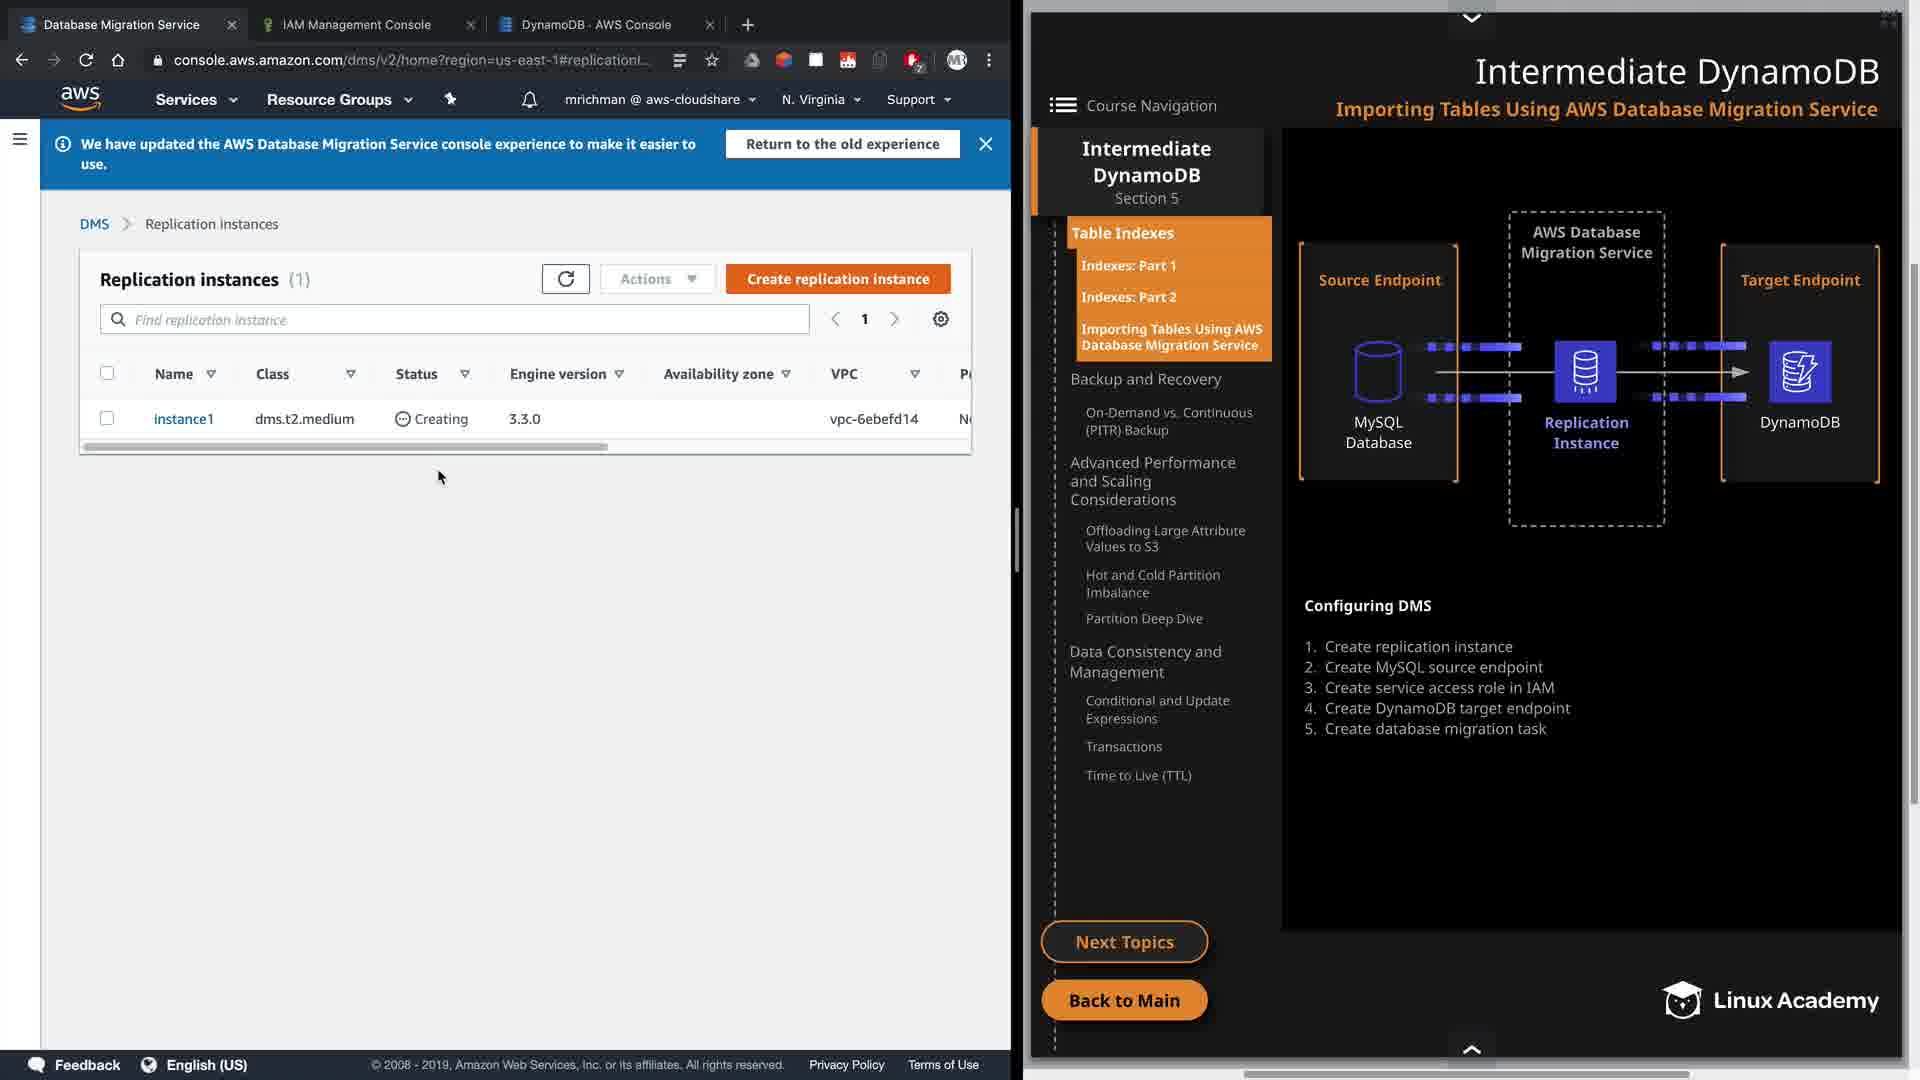Open the instance1 link
Screen dimensions: 1920x1080
point(183,419)
